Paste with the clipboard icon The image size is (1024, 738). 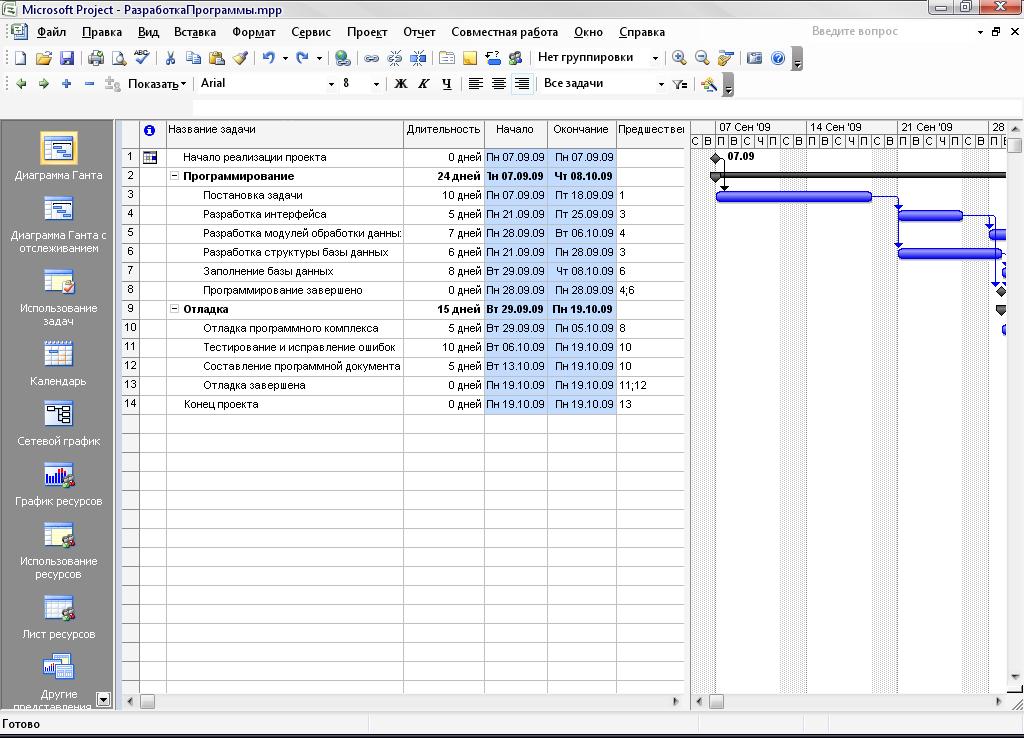(216, 58)
